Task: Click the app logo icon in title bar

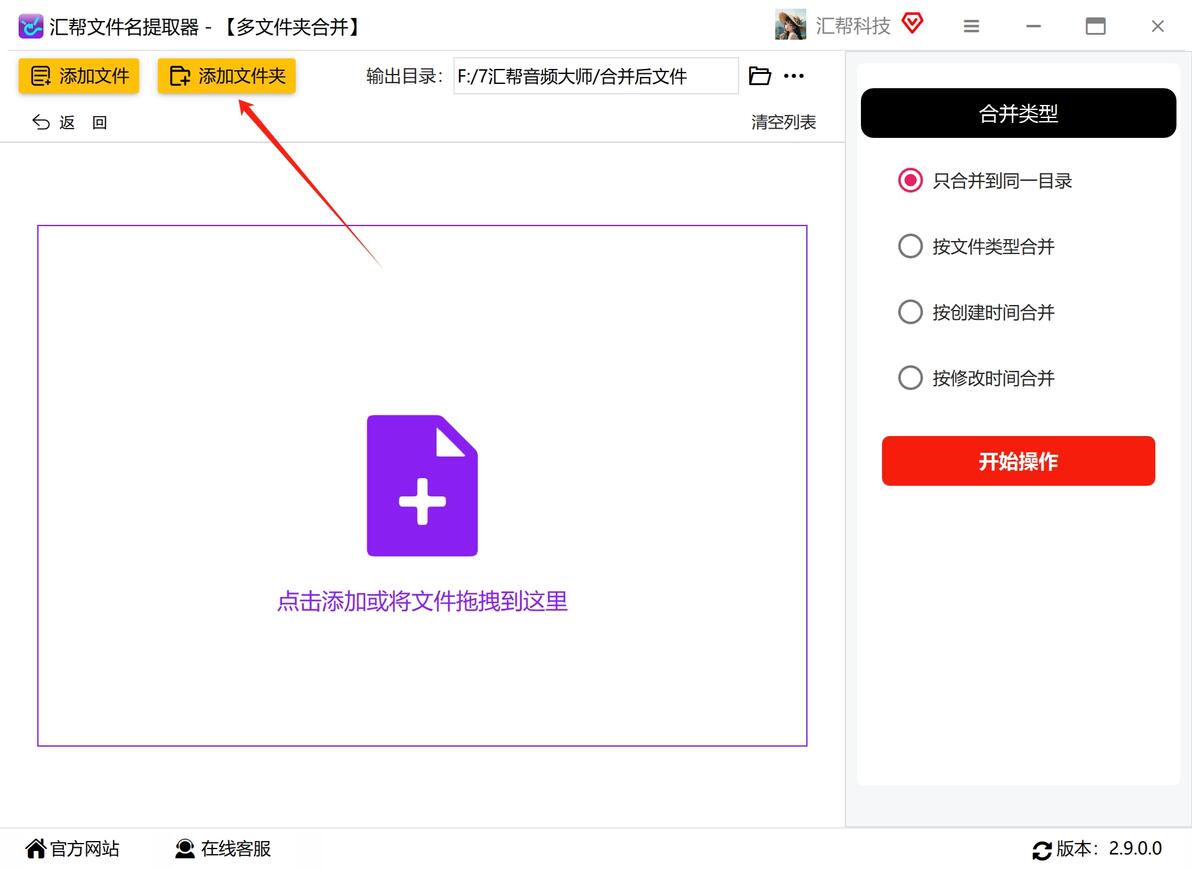Action: 30,27
